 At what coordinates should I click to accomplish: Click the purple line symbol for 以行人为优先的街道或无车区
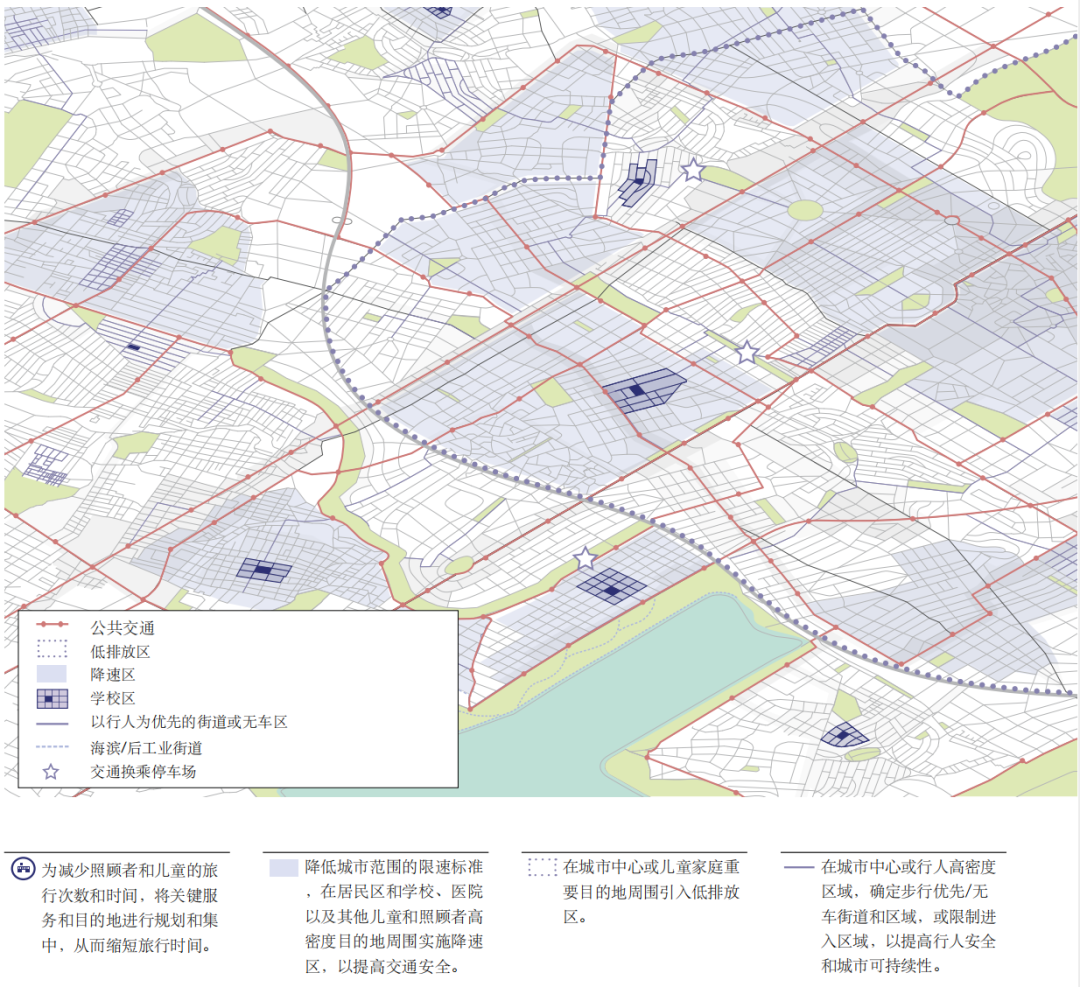[x=52, y=723]
